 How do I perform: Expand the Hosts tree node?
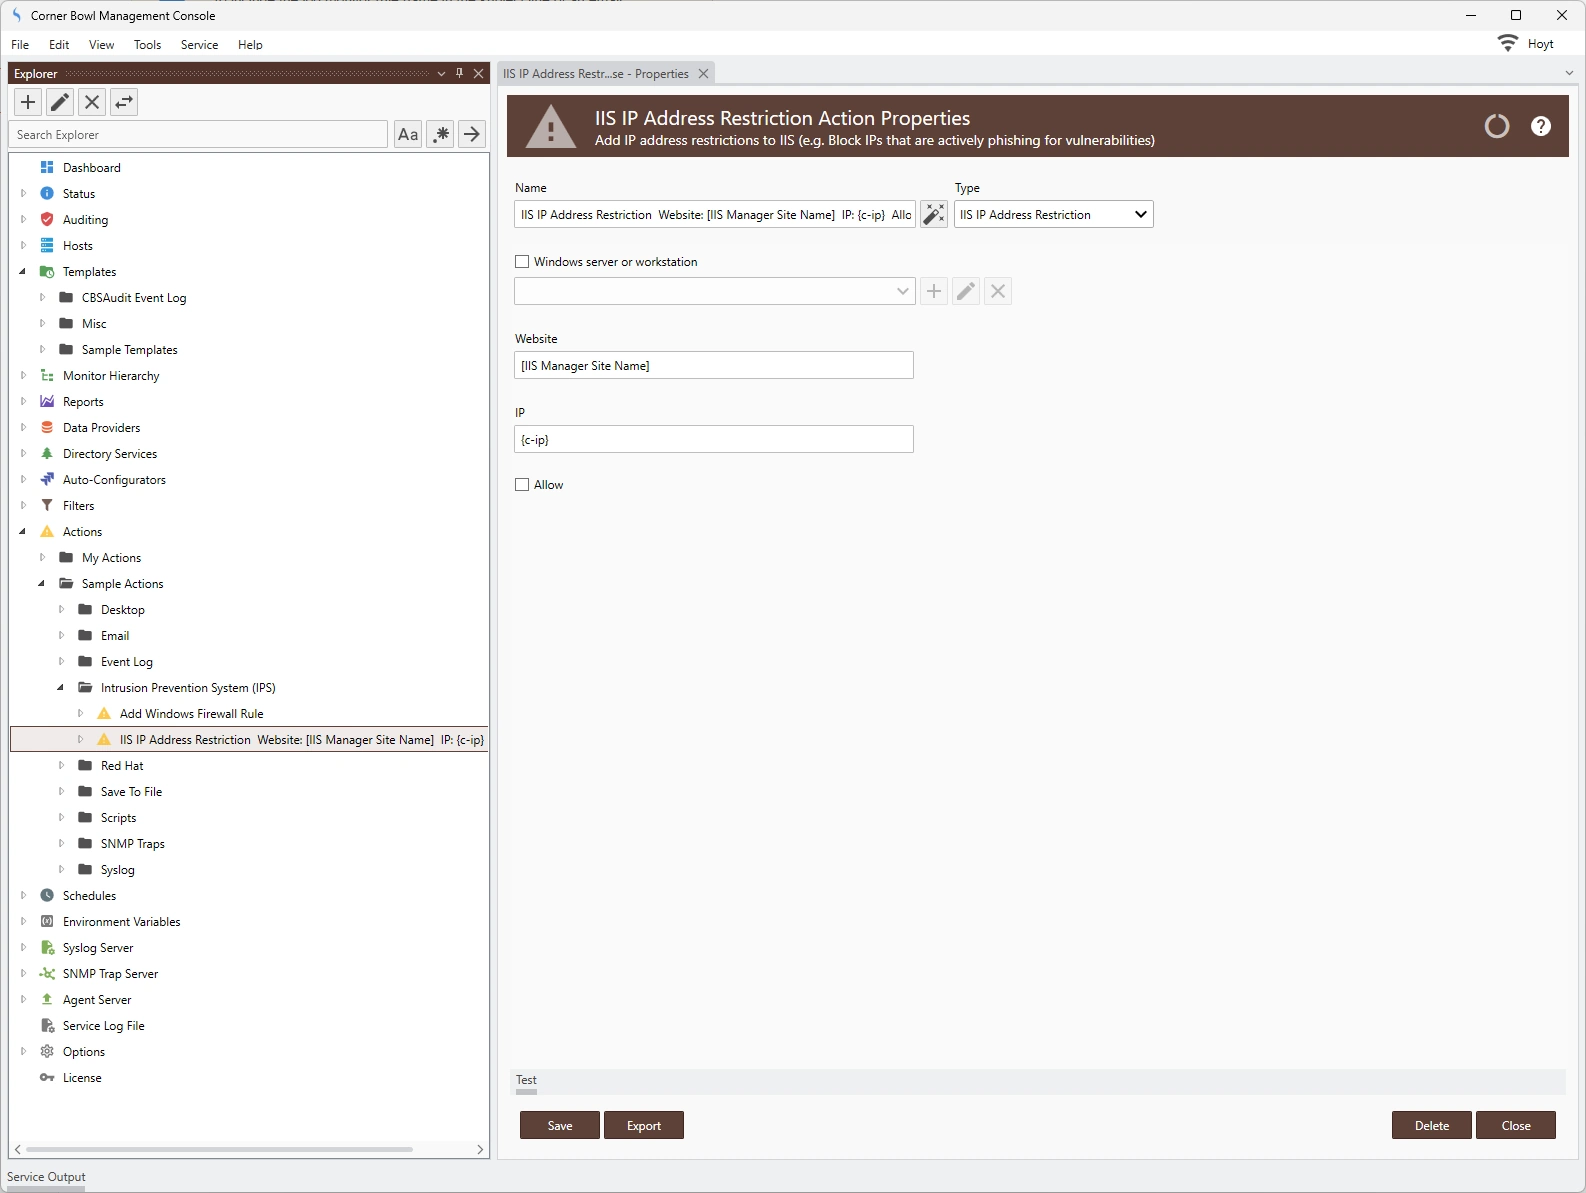click(23, 246)
